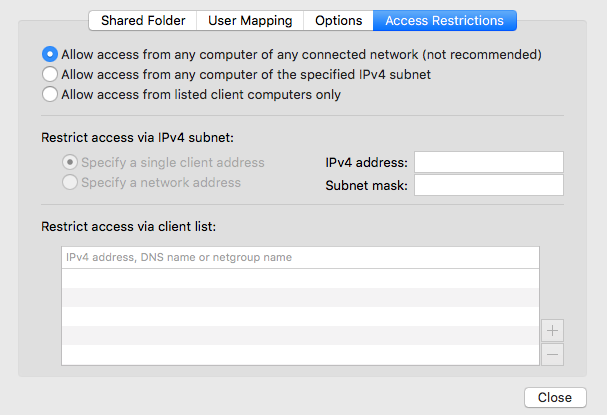Focus the Subnet mask field
This screenshot has height=415, width=607.
[x=489, y=185]
